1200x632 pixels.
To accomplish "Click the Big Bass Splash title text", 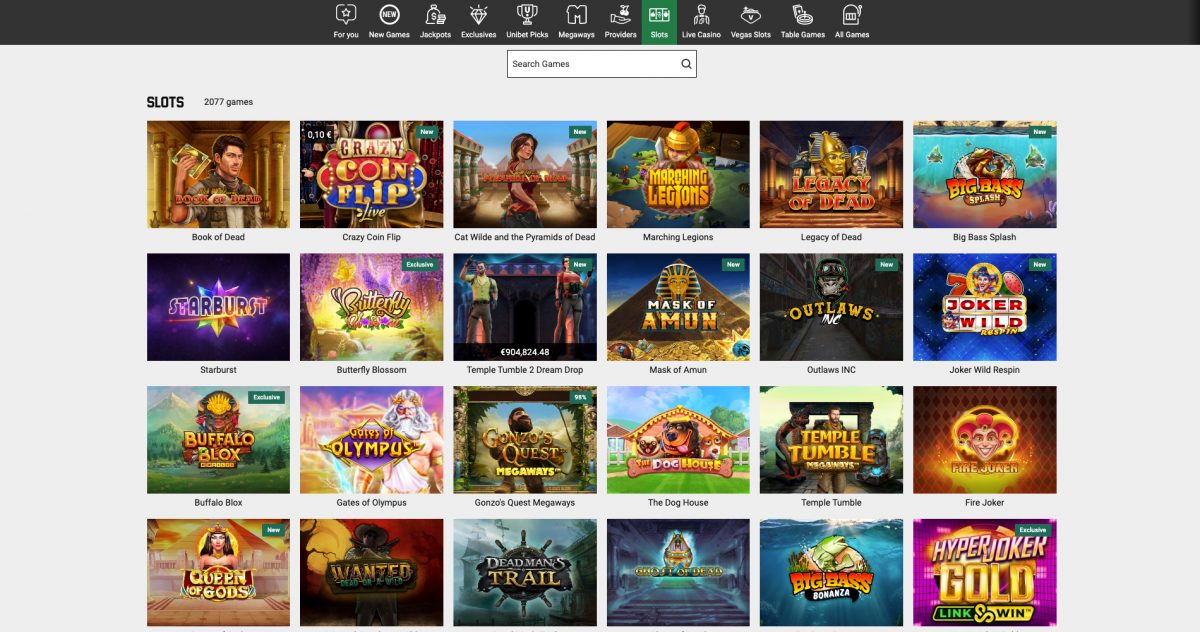I will tap(985, 237).
